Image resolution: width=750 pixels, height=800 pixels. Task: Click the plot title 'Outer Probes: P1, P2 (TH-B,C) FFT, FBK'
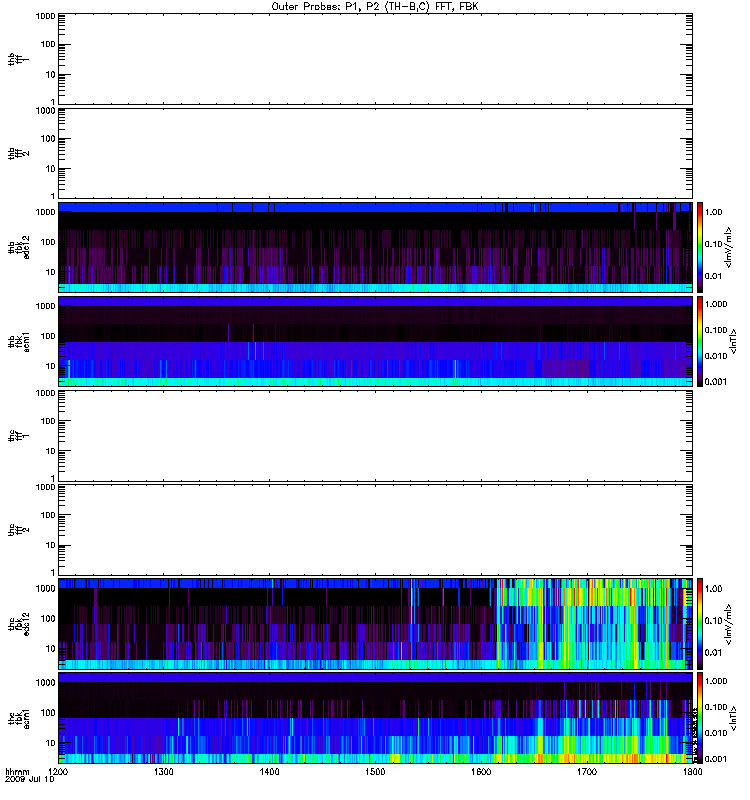click(375, 7)
